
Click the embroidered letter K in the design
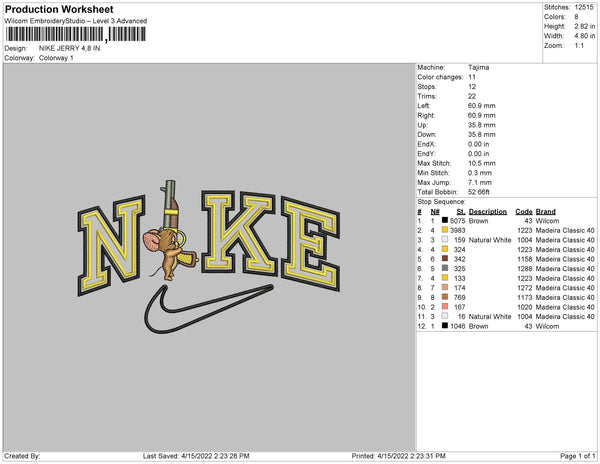[x=239, y=233]
